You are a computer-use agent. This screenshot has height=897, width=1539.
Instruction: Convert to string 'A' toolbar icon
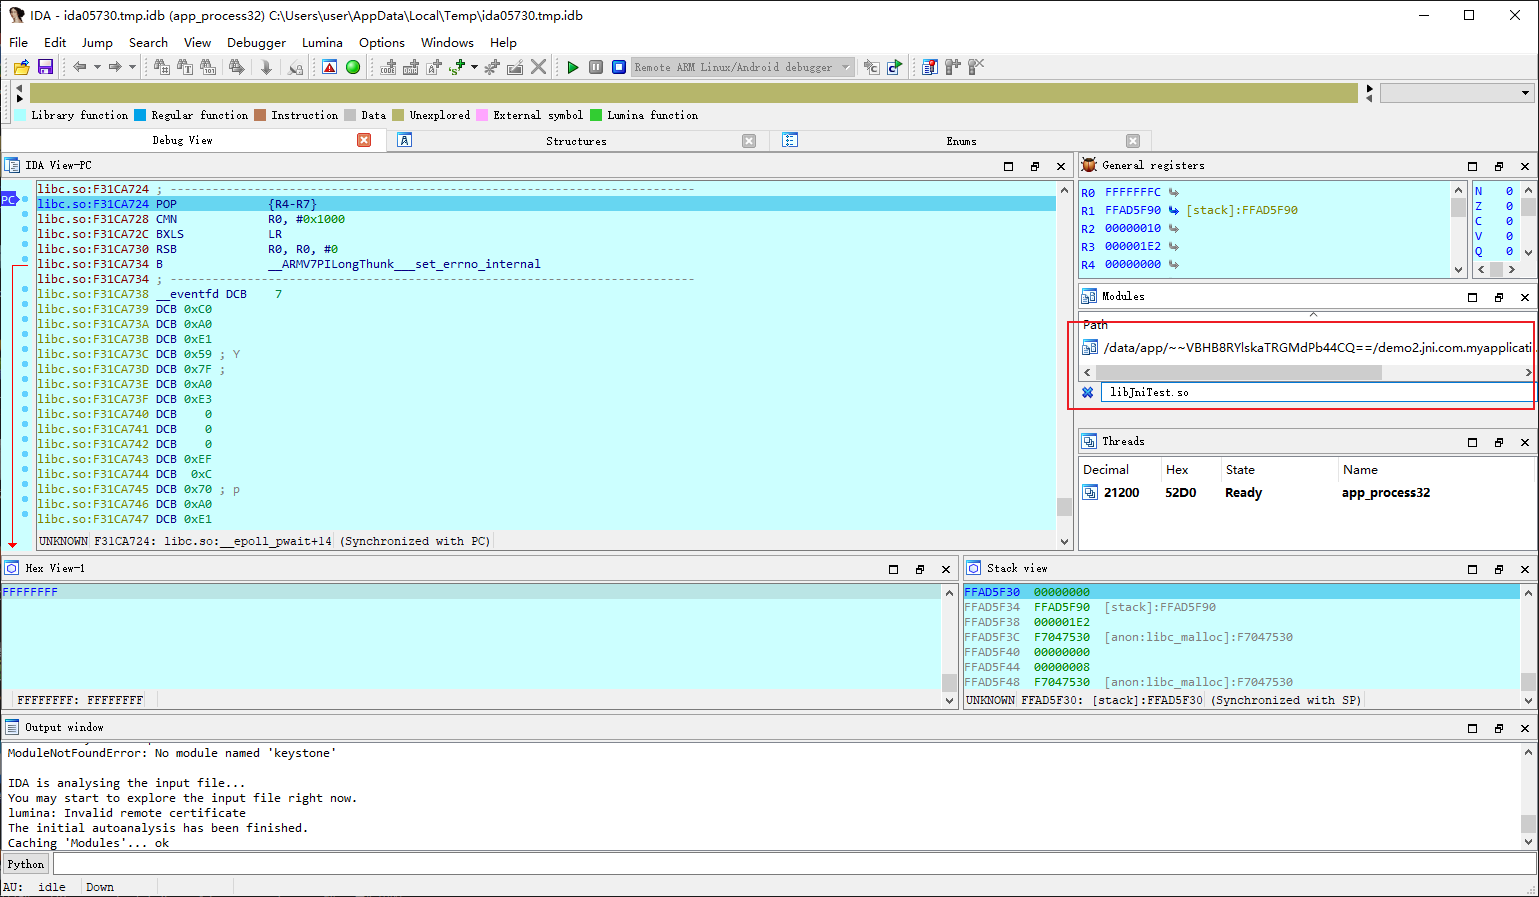(434, 67)
